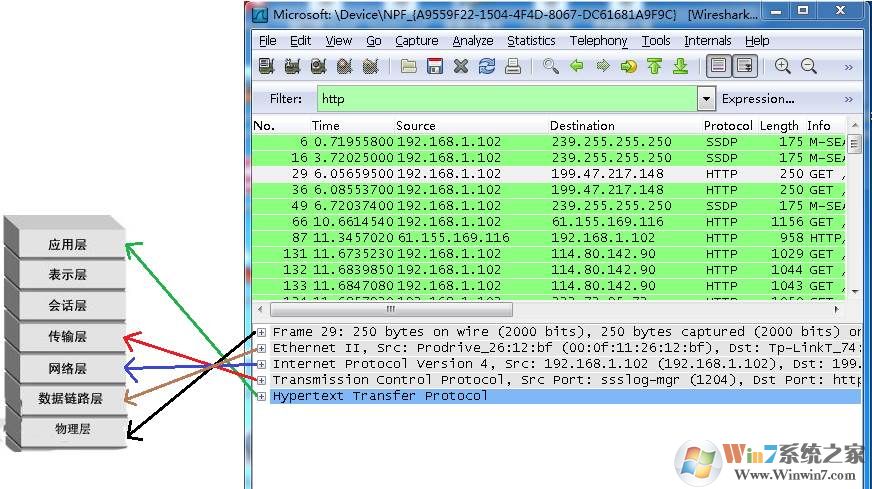Jump to first packet icon
This screenshot has width=872, height=489.
pos(655,67)
